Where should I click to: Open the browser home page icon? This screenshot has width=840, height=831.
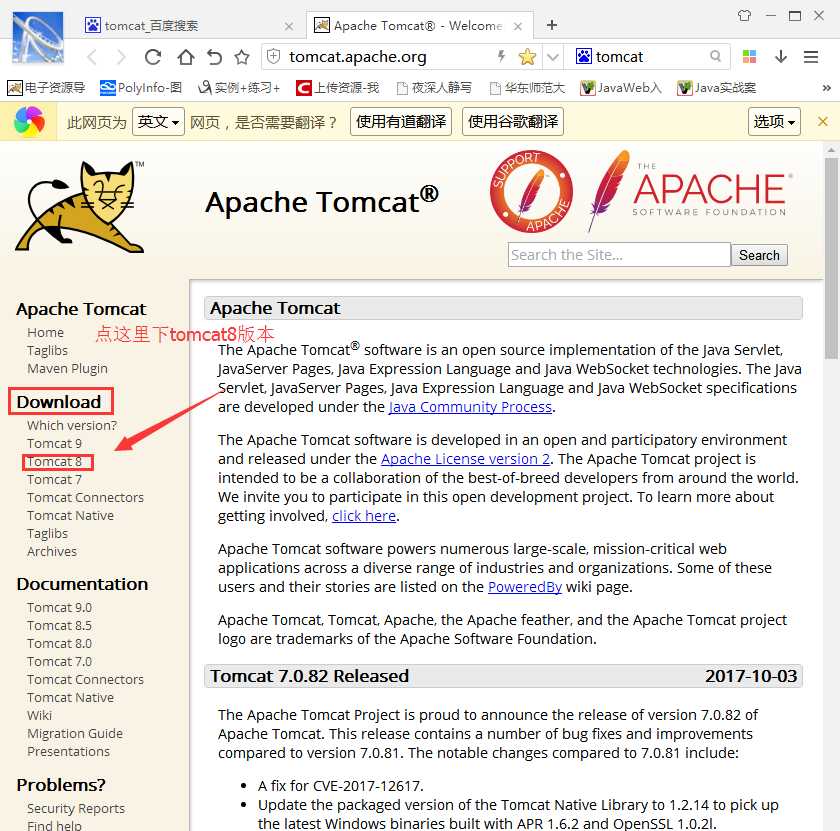click(185, 57)
